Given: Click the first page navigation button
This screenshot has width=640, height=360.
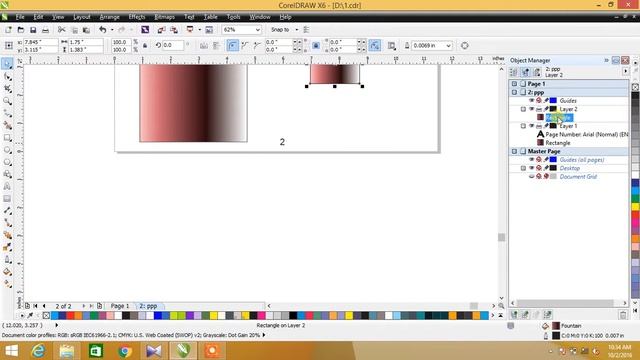Looking at the screenshot, I should pyautogui.click(x=36, y=306).
